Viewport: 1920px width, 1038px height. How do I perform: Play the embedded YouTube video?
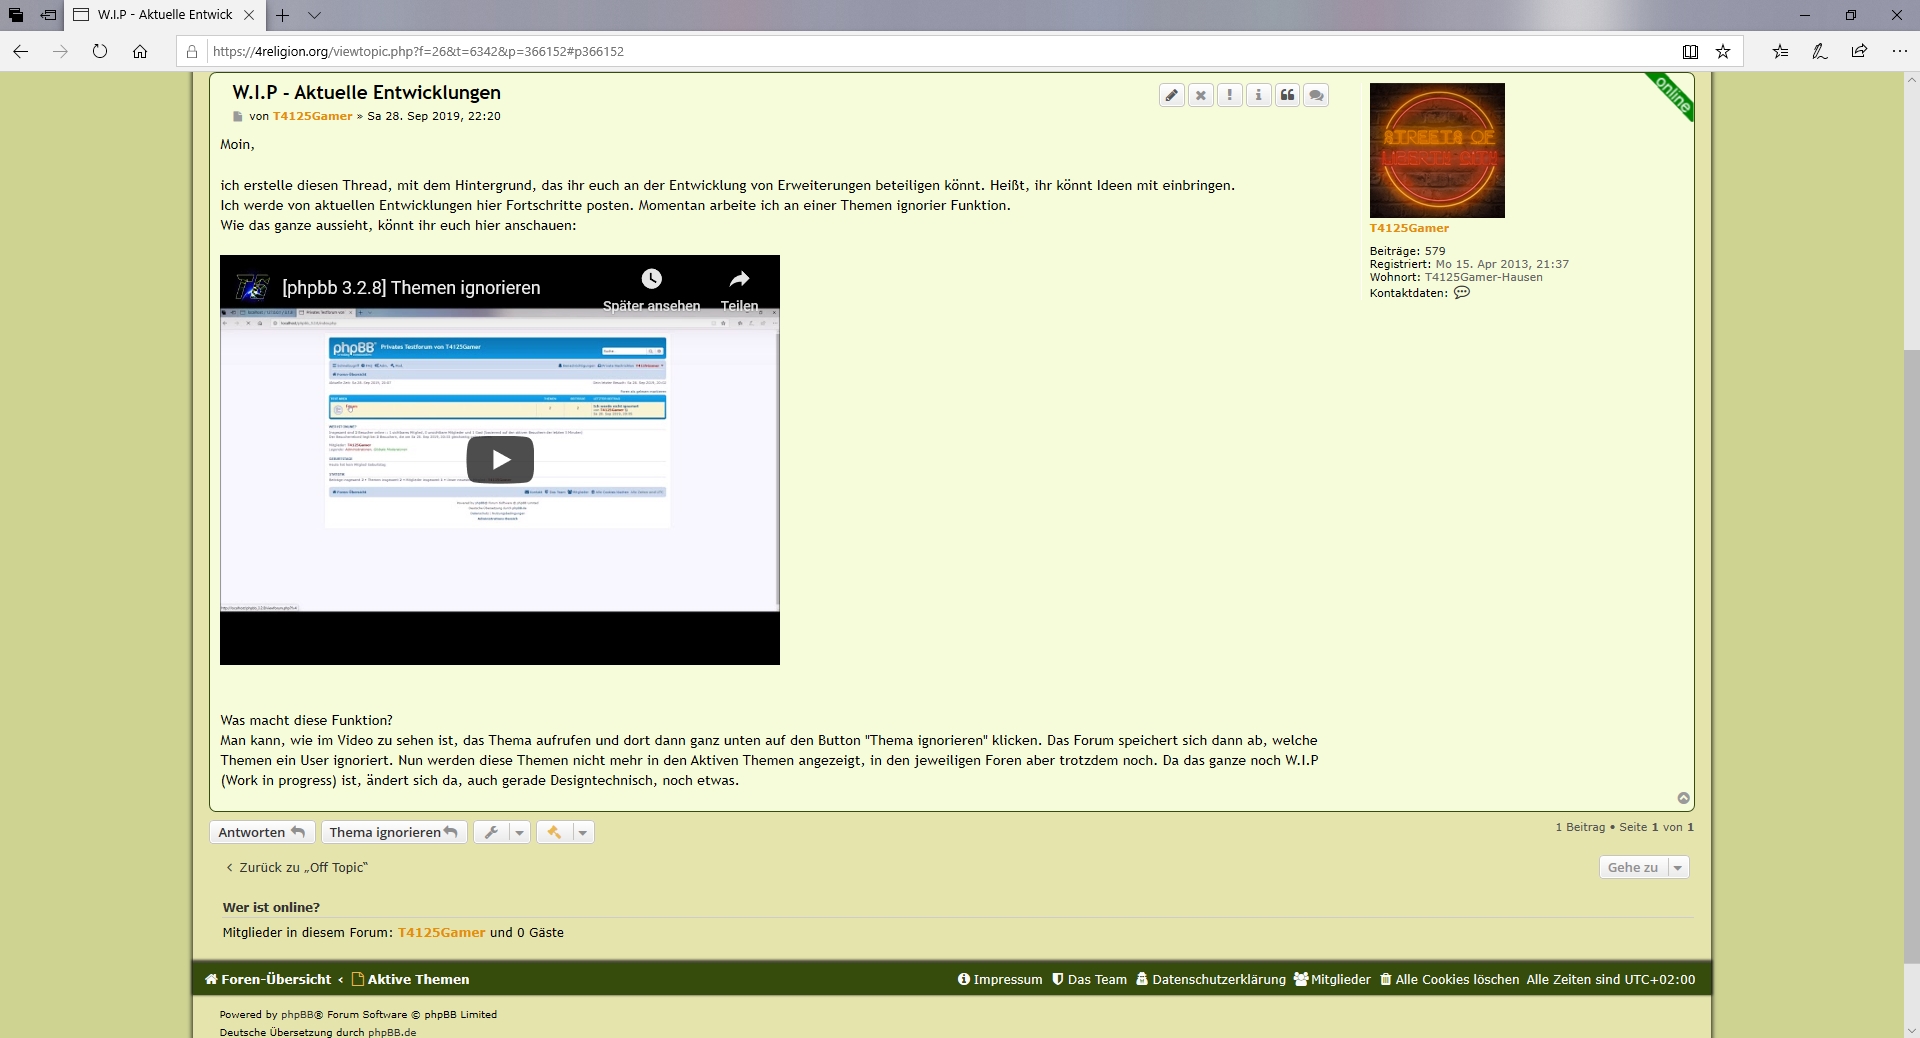tap(500, 460)
